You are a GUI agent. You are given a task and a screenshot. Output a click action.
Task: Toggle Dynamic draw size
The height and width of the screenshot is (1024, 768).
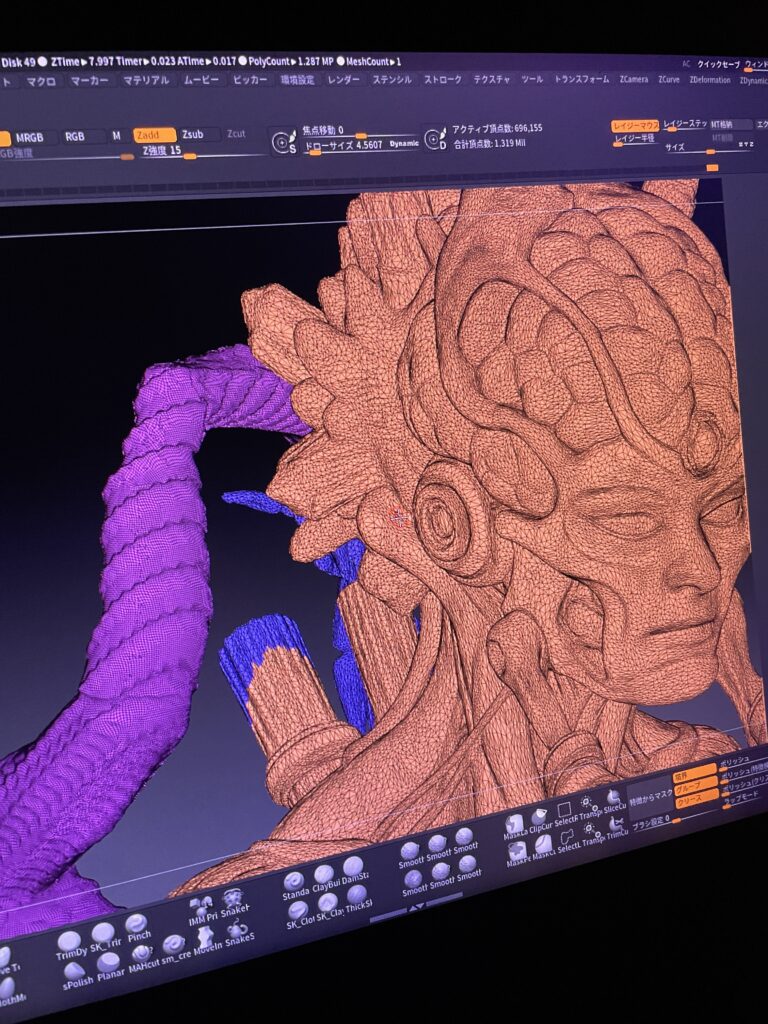pos(404,143)
